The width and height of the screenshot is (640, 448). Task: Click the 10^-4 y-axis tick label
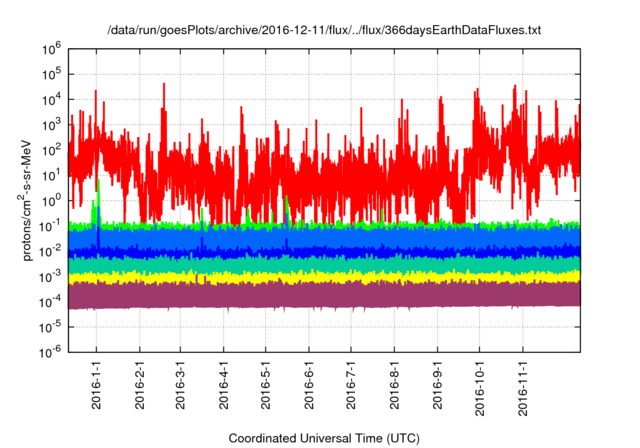pos(51,302)
